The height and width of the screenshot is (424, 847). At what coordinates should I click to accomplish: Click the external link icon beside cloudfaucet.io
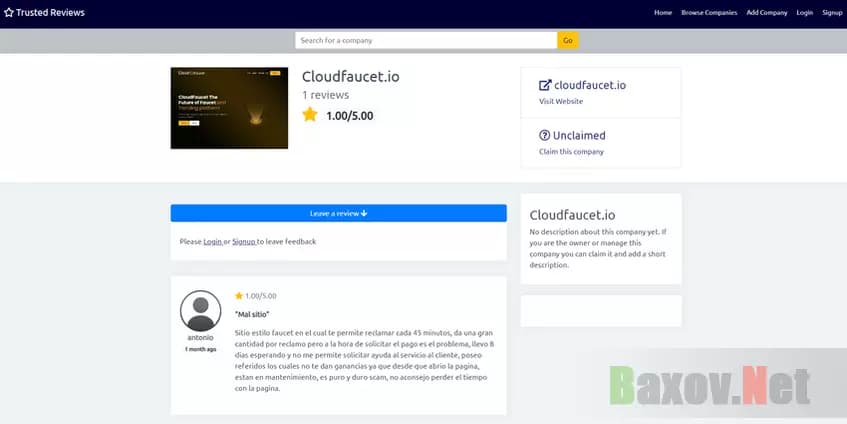pos(545,85)
